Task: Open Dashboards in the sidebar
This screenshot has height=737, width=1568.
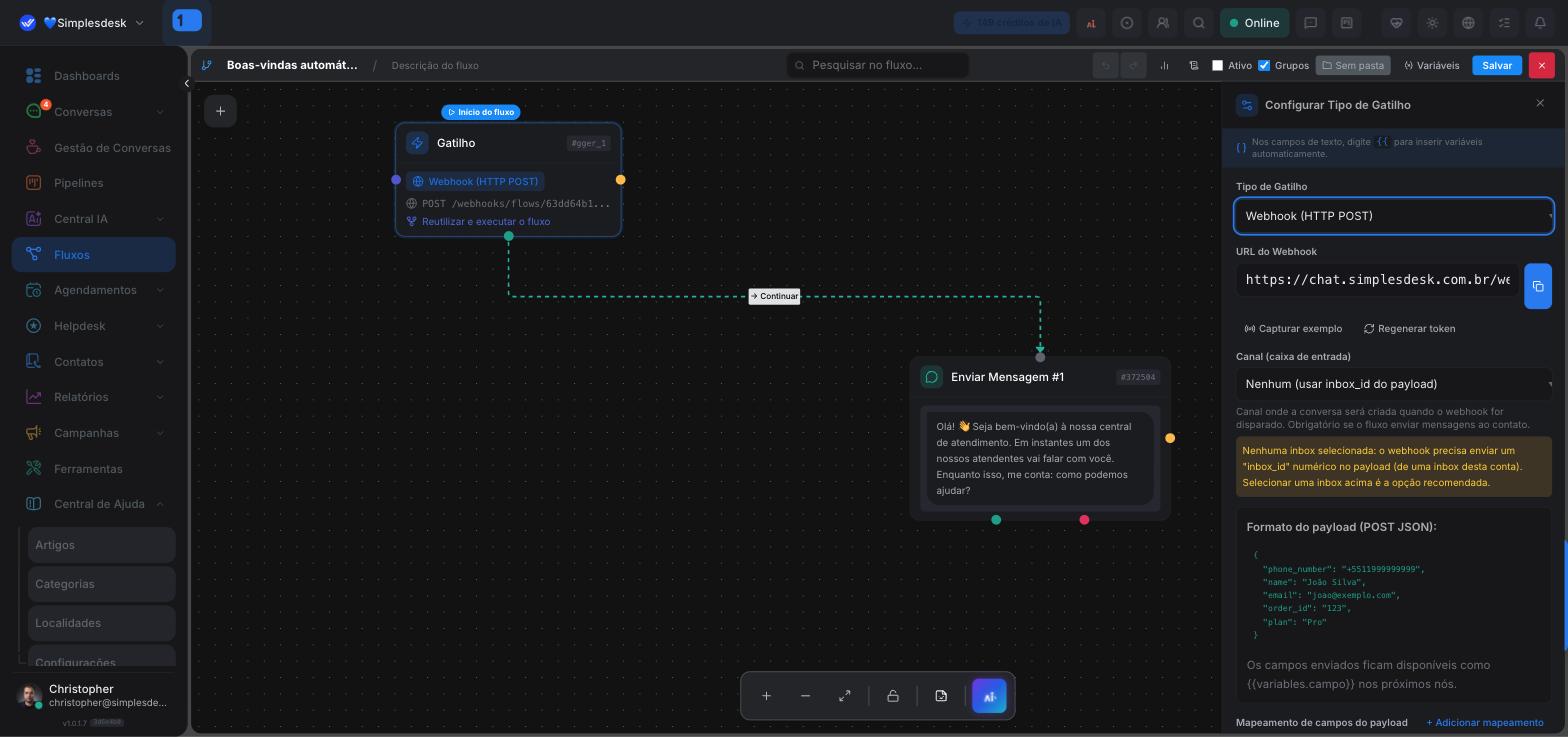Action: click(x=94, y=76)
